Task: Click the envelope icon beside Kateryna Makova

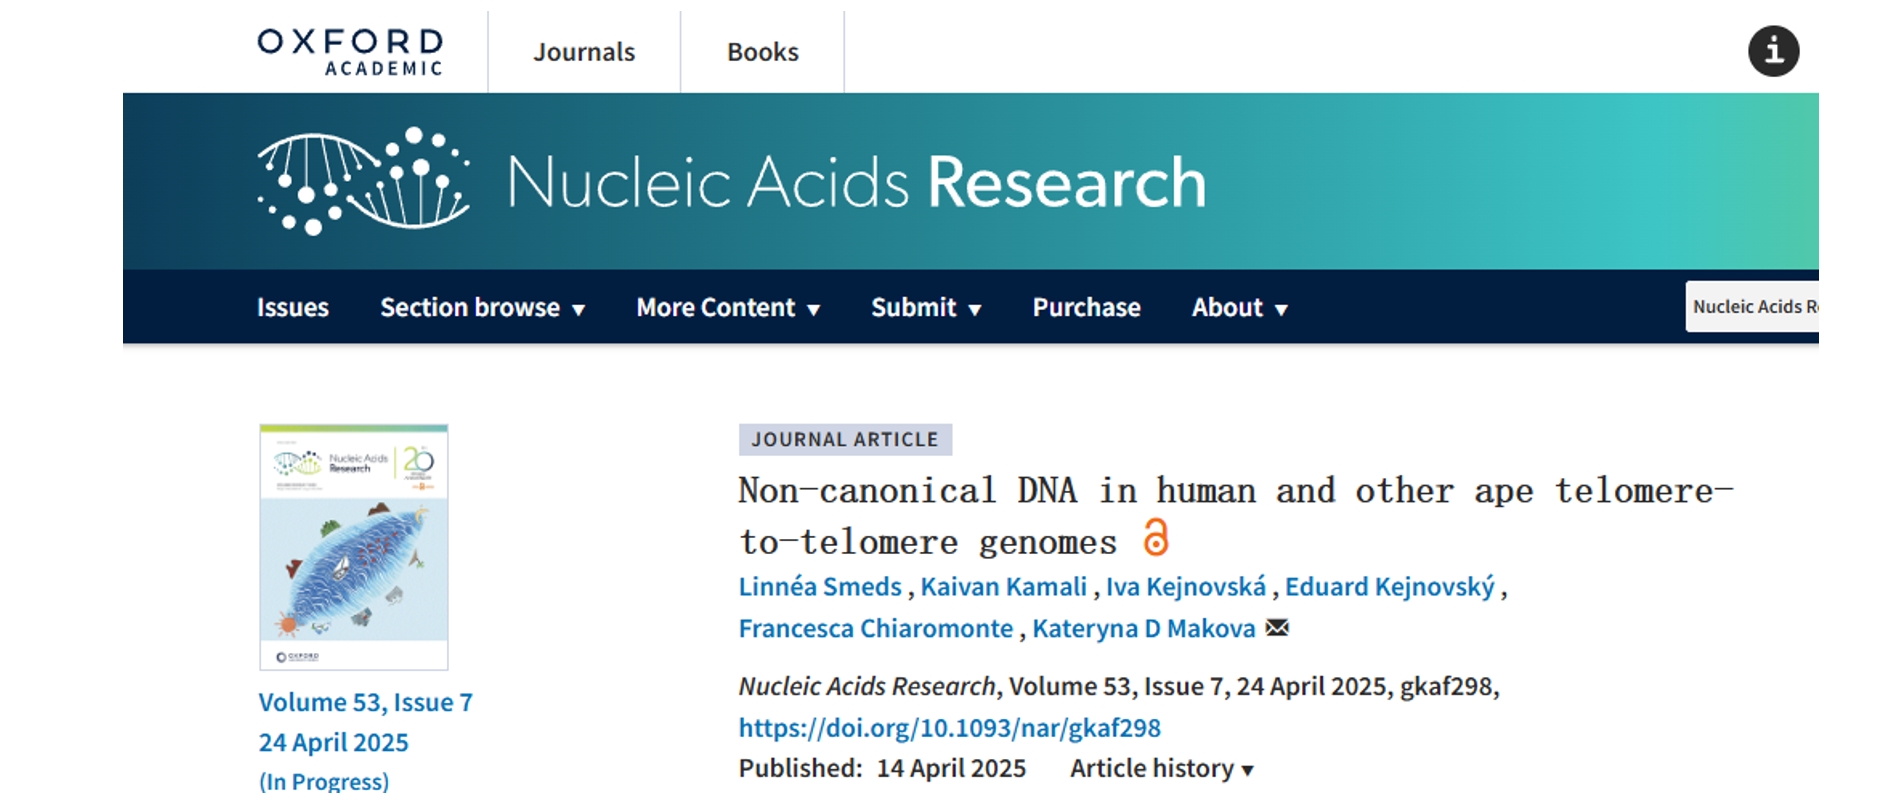Action: pyautogui.click(x=1277, y=628)
